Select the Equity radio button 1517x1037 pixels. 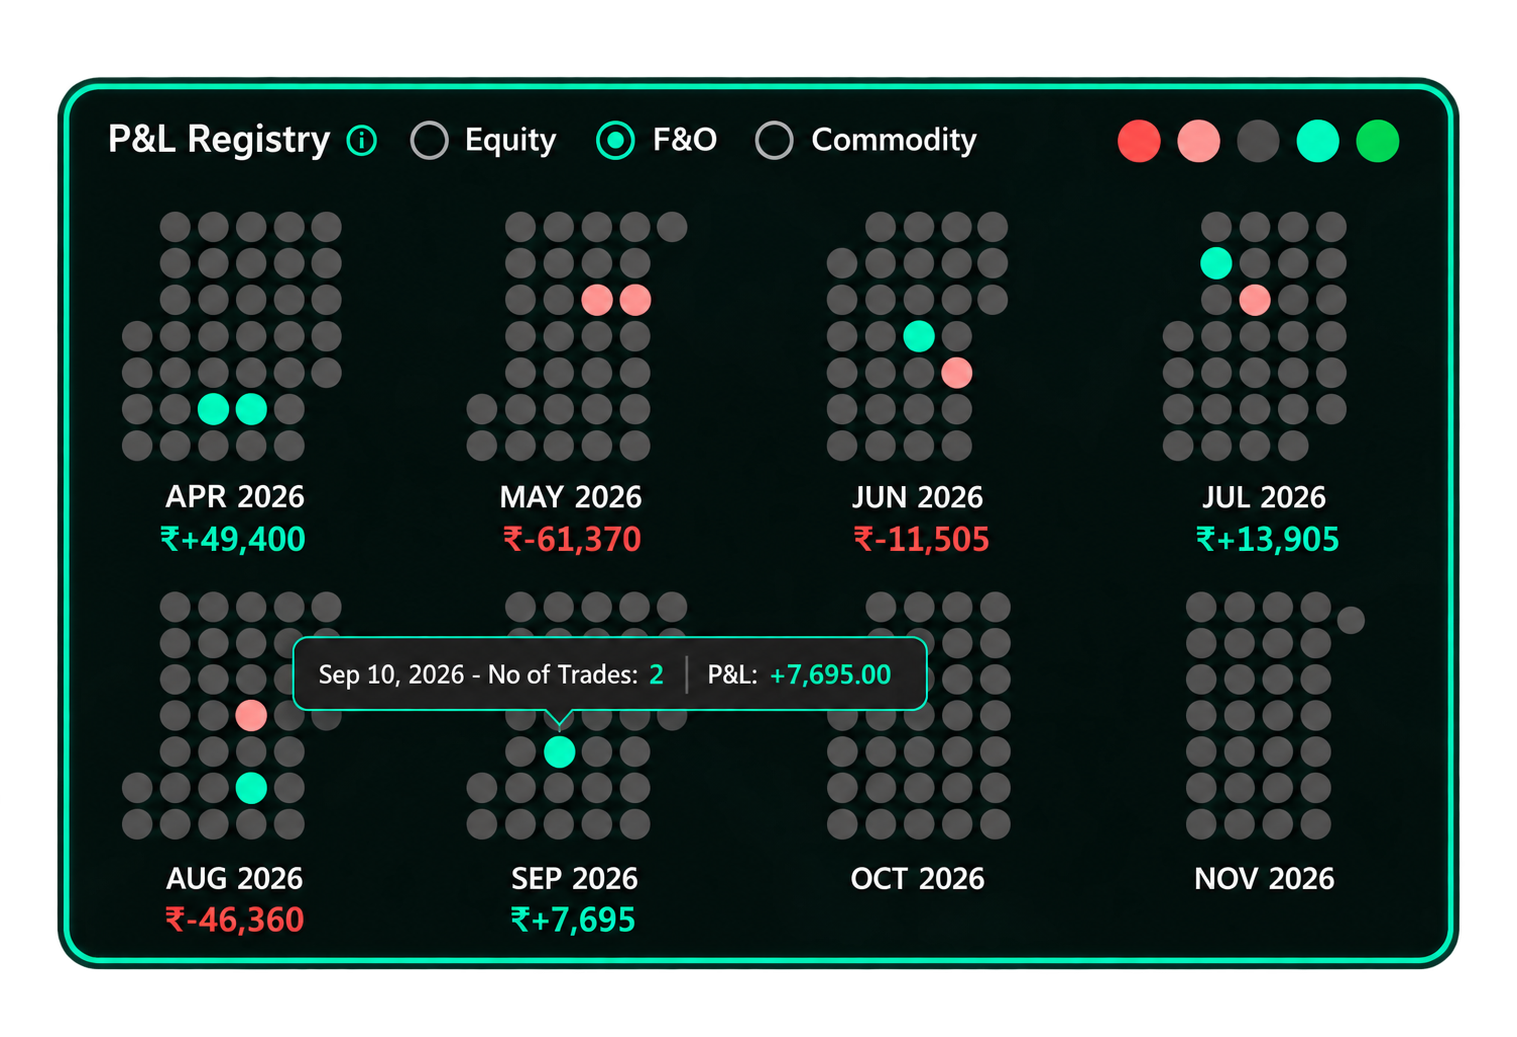click(429, 140)
